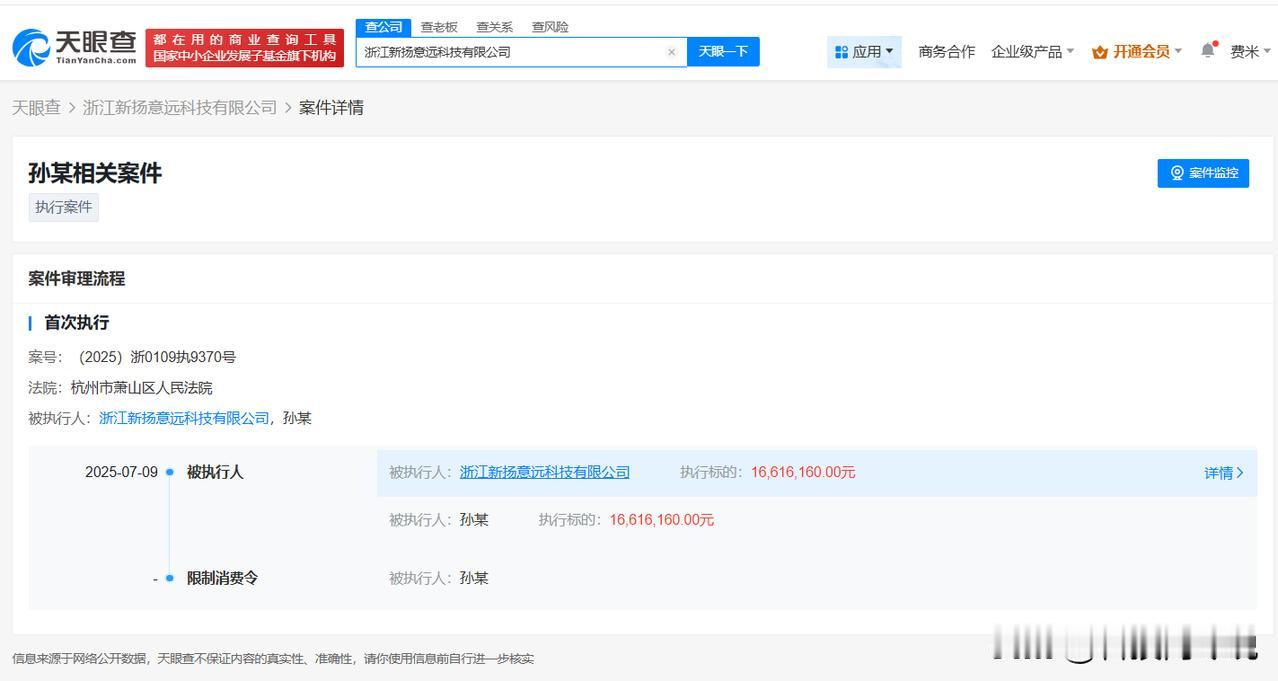Viewport: 1278px width, 681px height.
Task: Open 详情 for the first execution row
Action: (x=1224, y=473)
